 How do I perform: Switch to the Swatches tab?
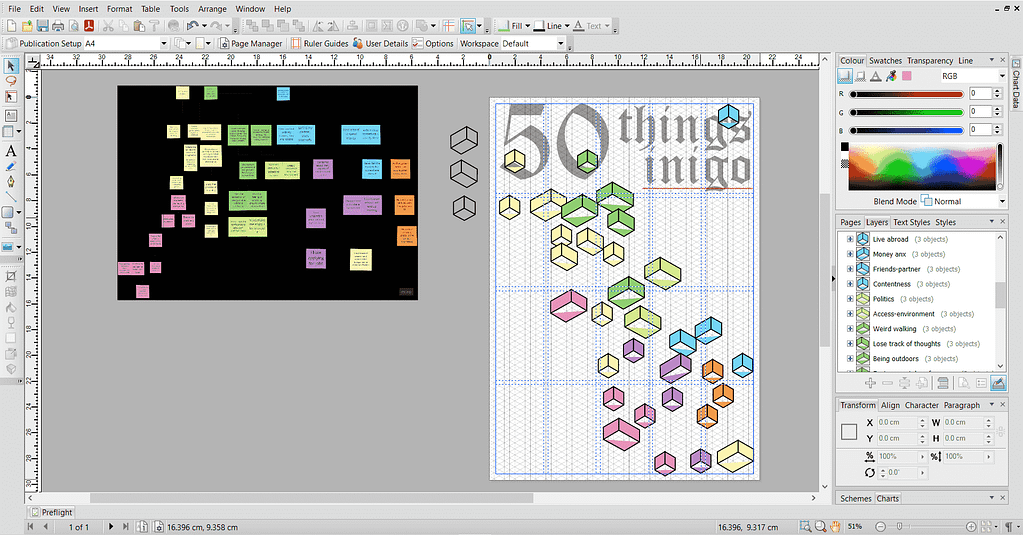coord(885,61)
